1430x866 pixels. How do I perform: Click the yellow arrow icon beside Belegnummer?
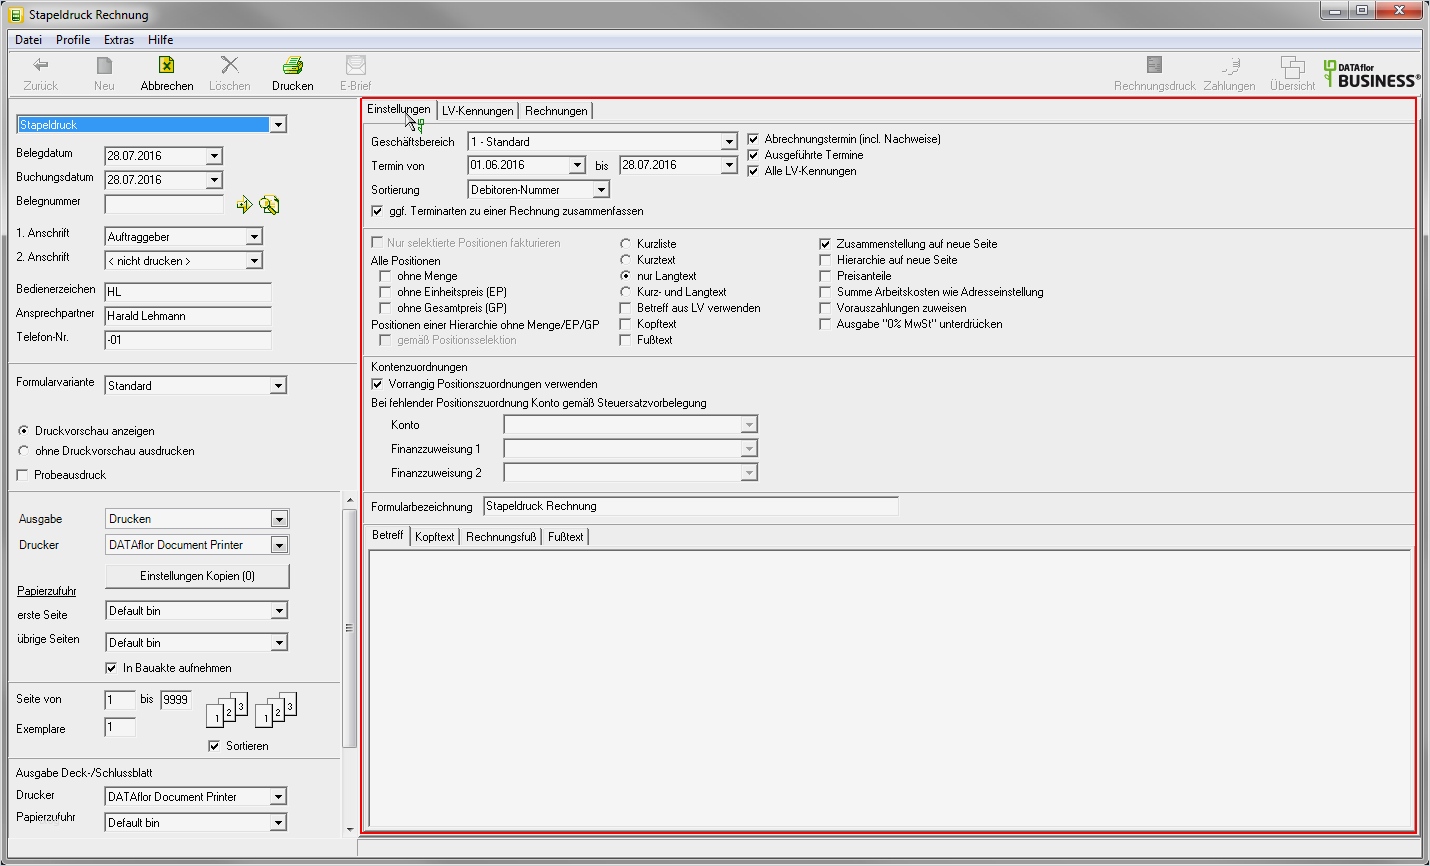point(244,205)
